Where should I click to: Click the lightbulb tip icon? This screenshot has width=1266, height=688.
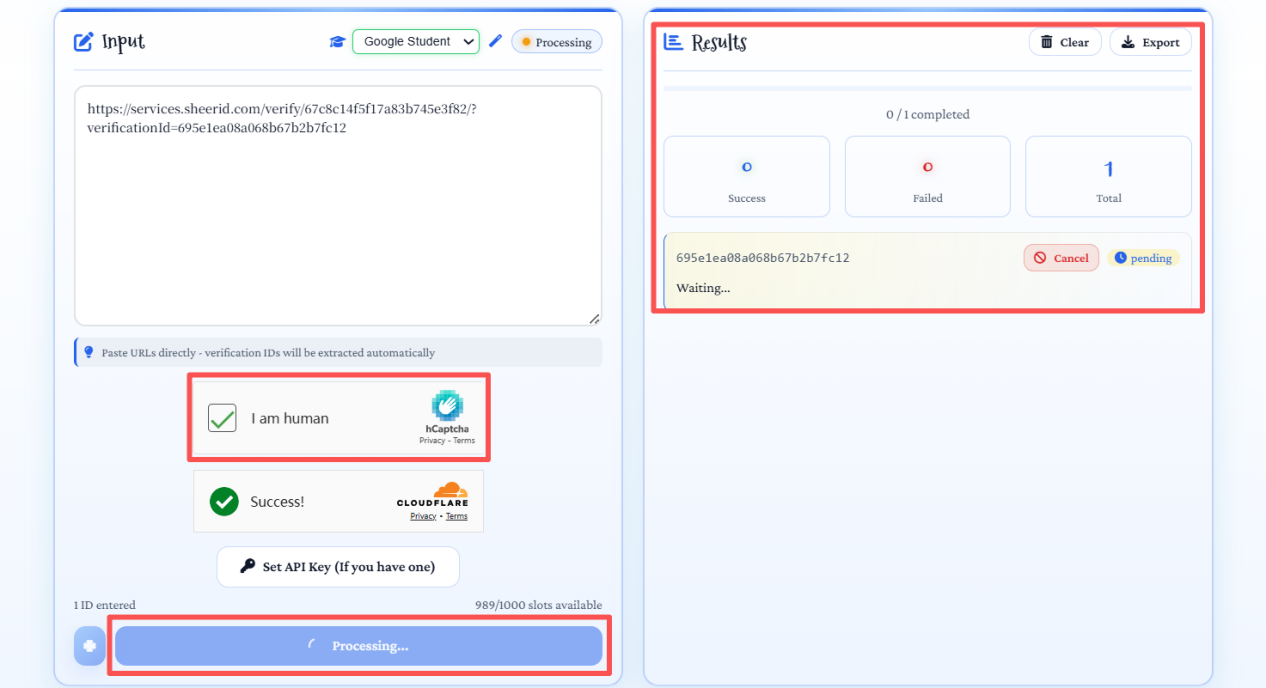(x=89, y=352)
